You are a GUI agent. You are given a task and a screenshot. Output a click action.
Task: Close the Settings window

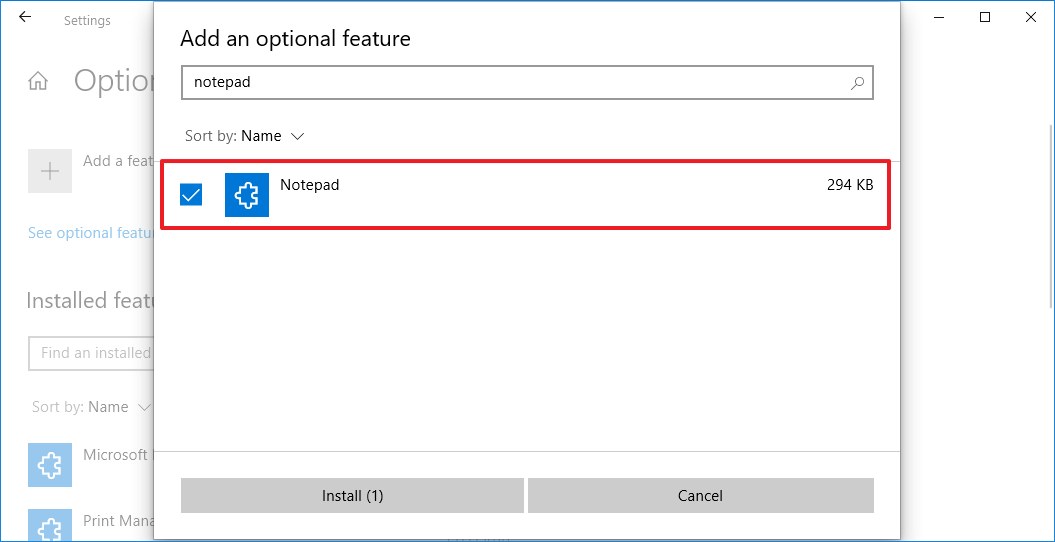[1030, 18]
